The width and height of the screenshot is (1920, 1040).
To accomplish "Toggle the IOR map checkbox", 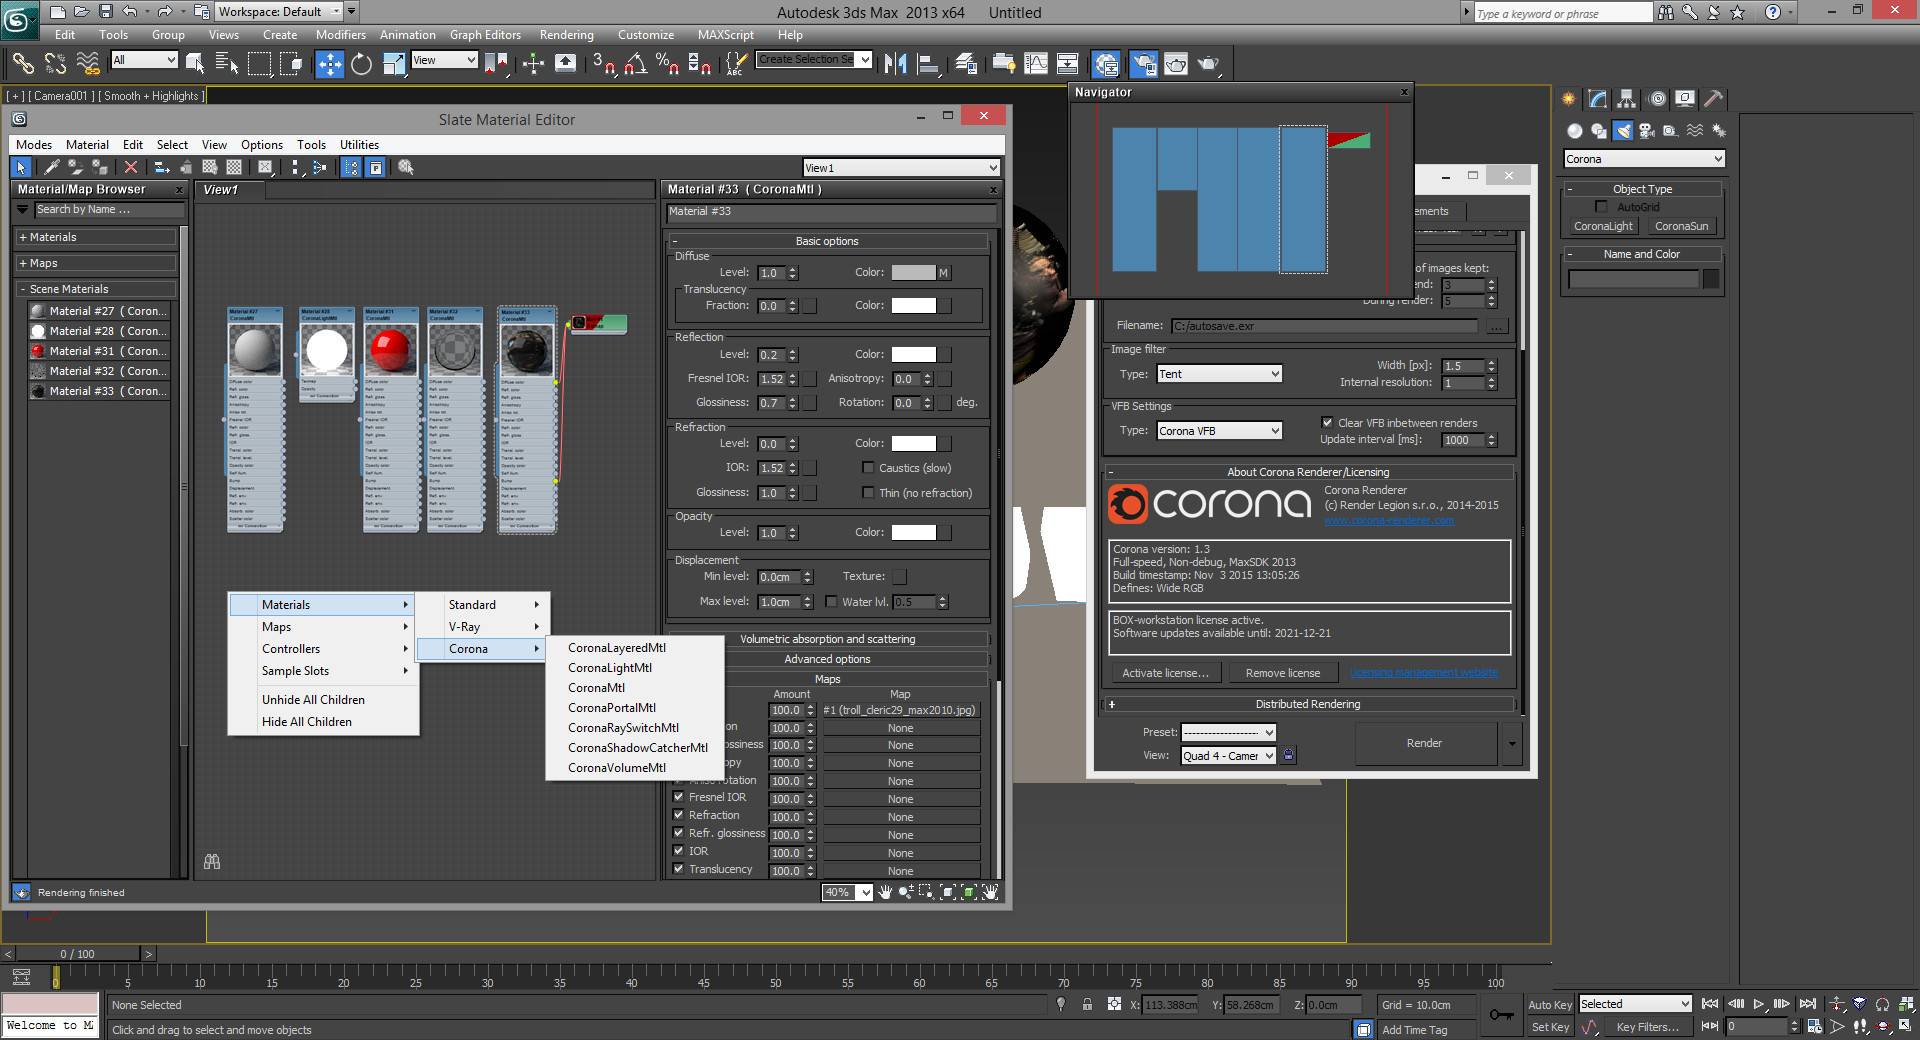I will 679,851.
